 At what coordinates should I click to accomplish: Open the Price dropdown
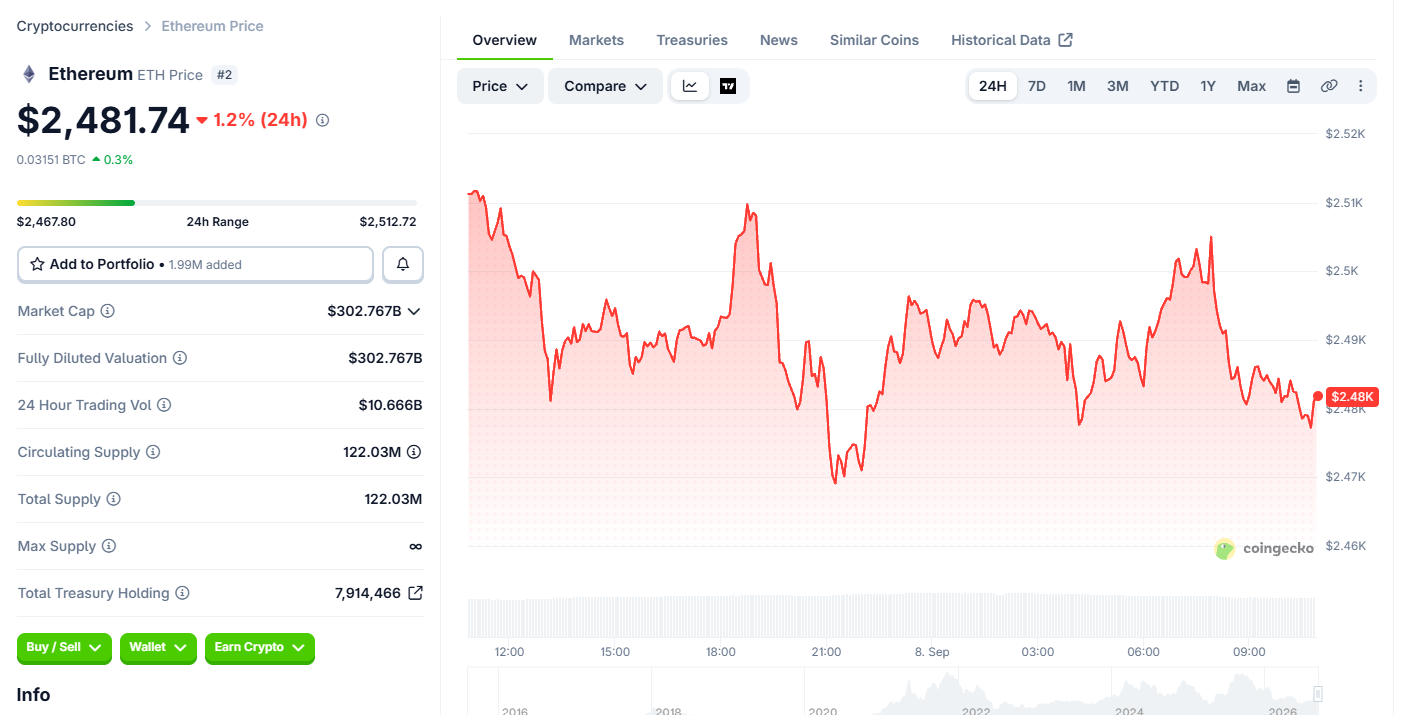[x=500, y=86]
